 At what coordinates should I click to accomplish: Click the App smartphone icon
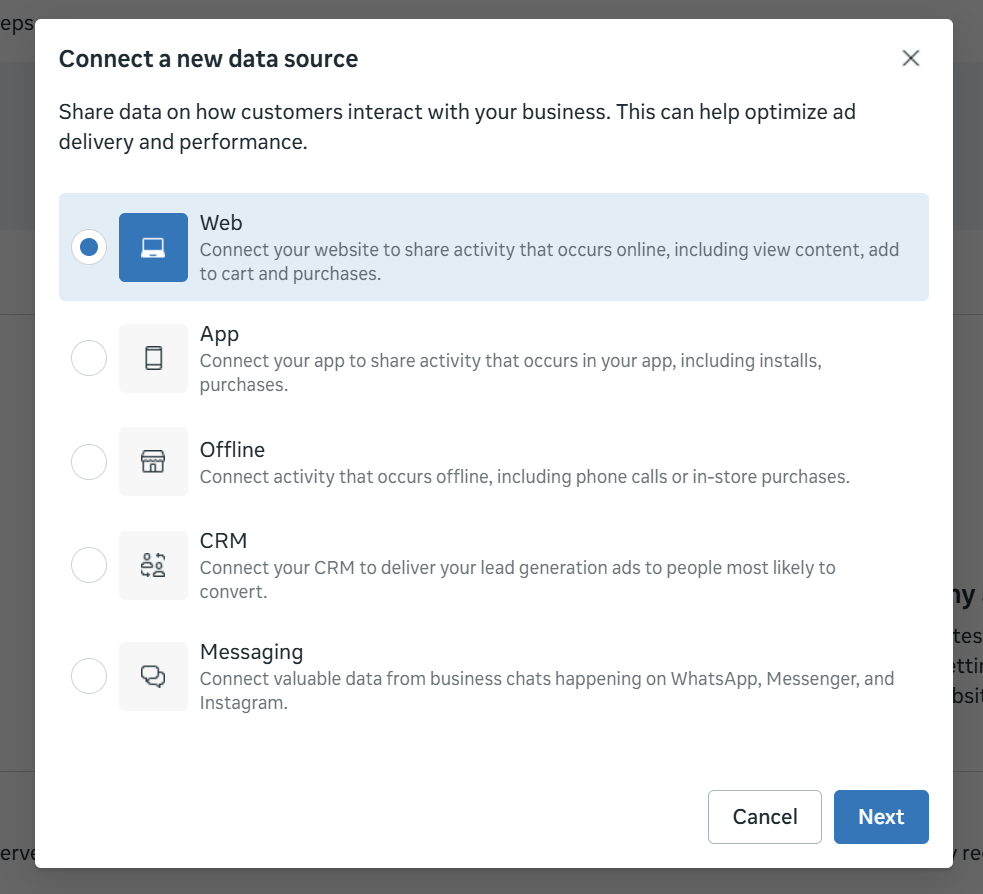coord(153,357)
